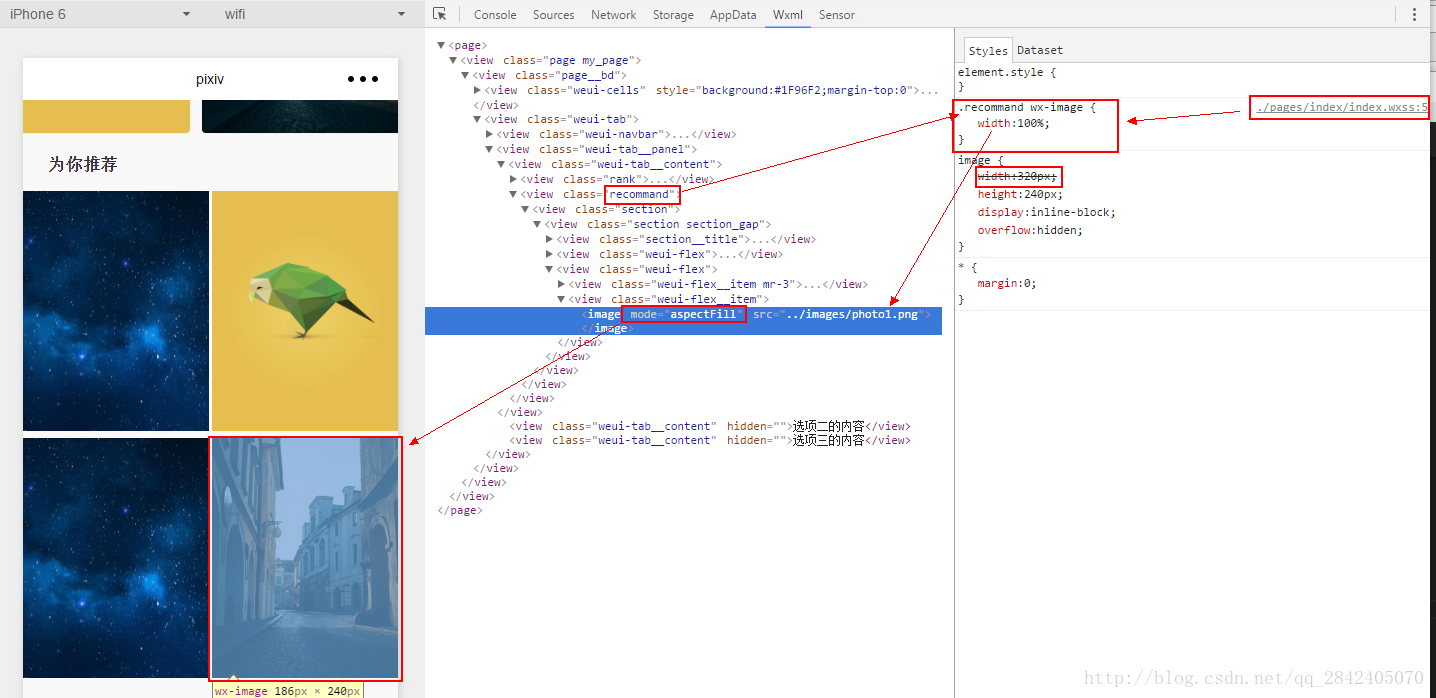Image resolution: width=1436 pixels, height=698 pixels.
Task: Select the Sensor tab
Action: pyautogui.click(x=836, y=15)
